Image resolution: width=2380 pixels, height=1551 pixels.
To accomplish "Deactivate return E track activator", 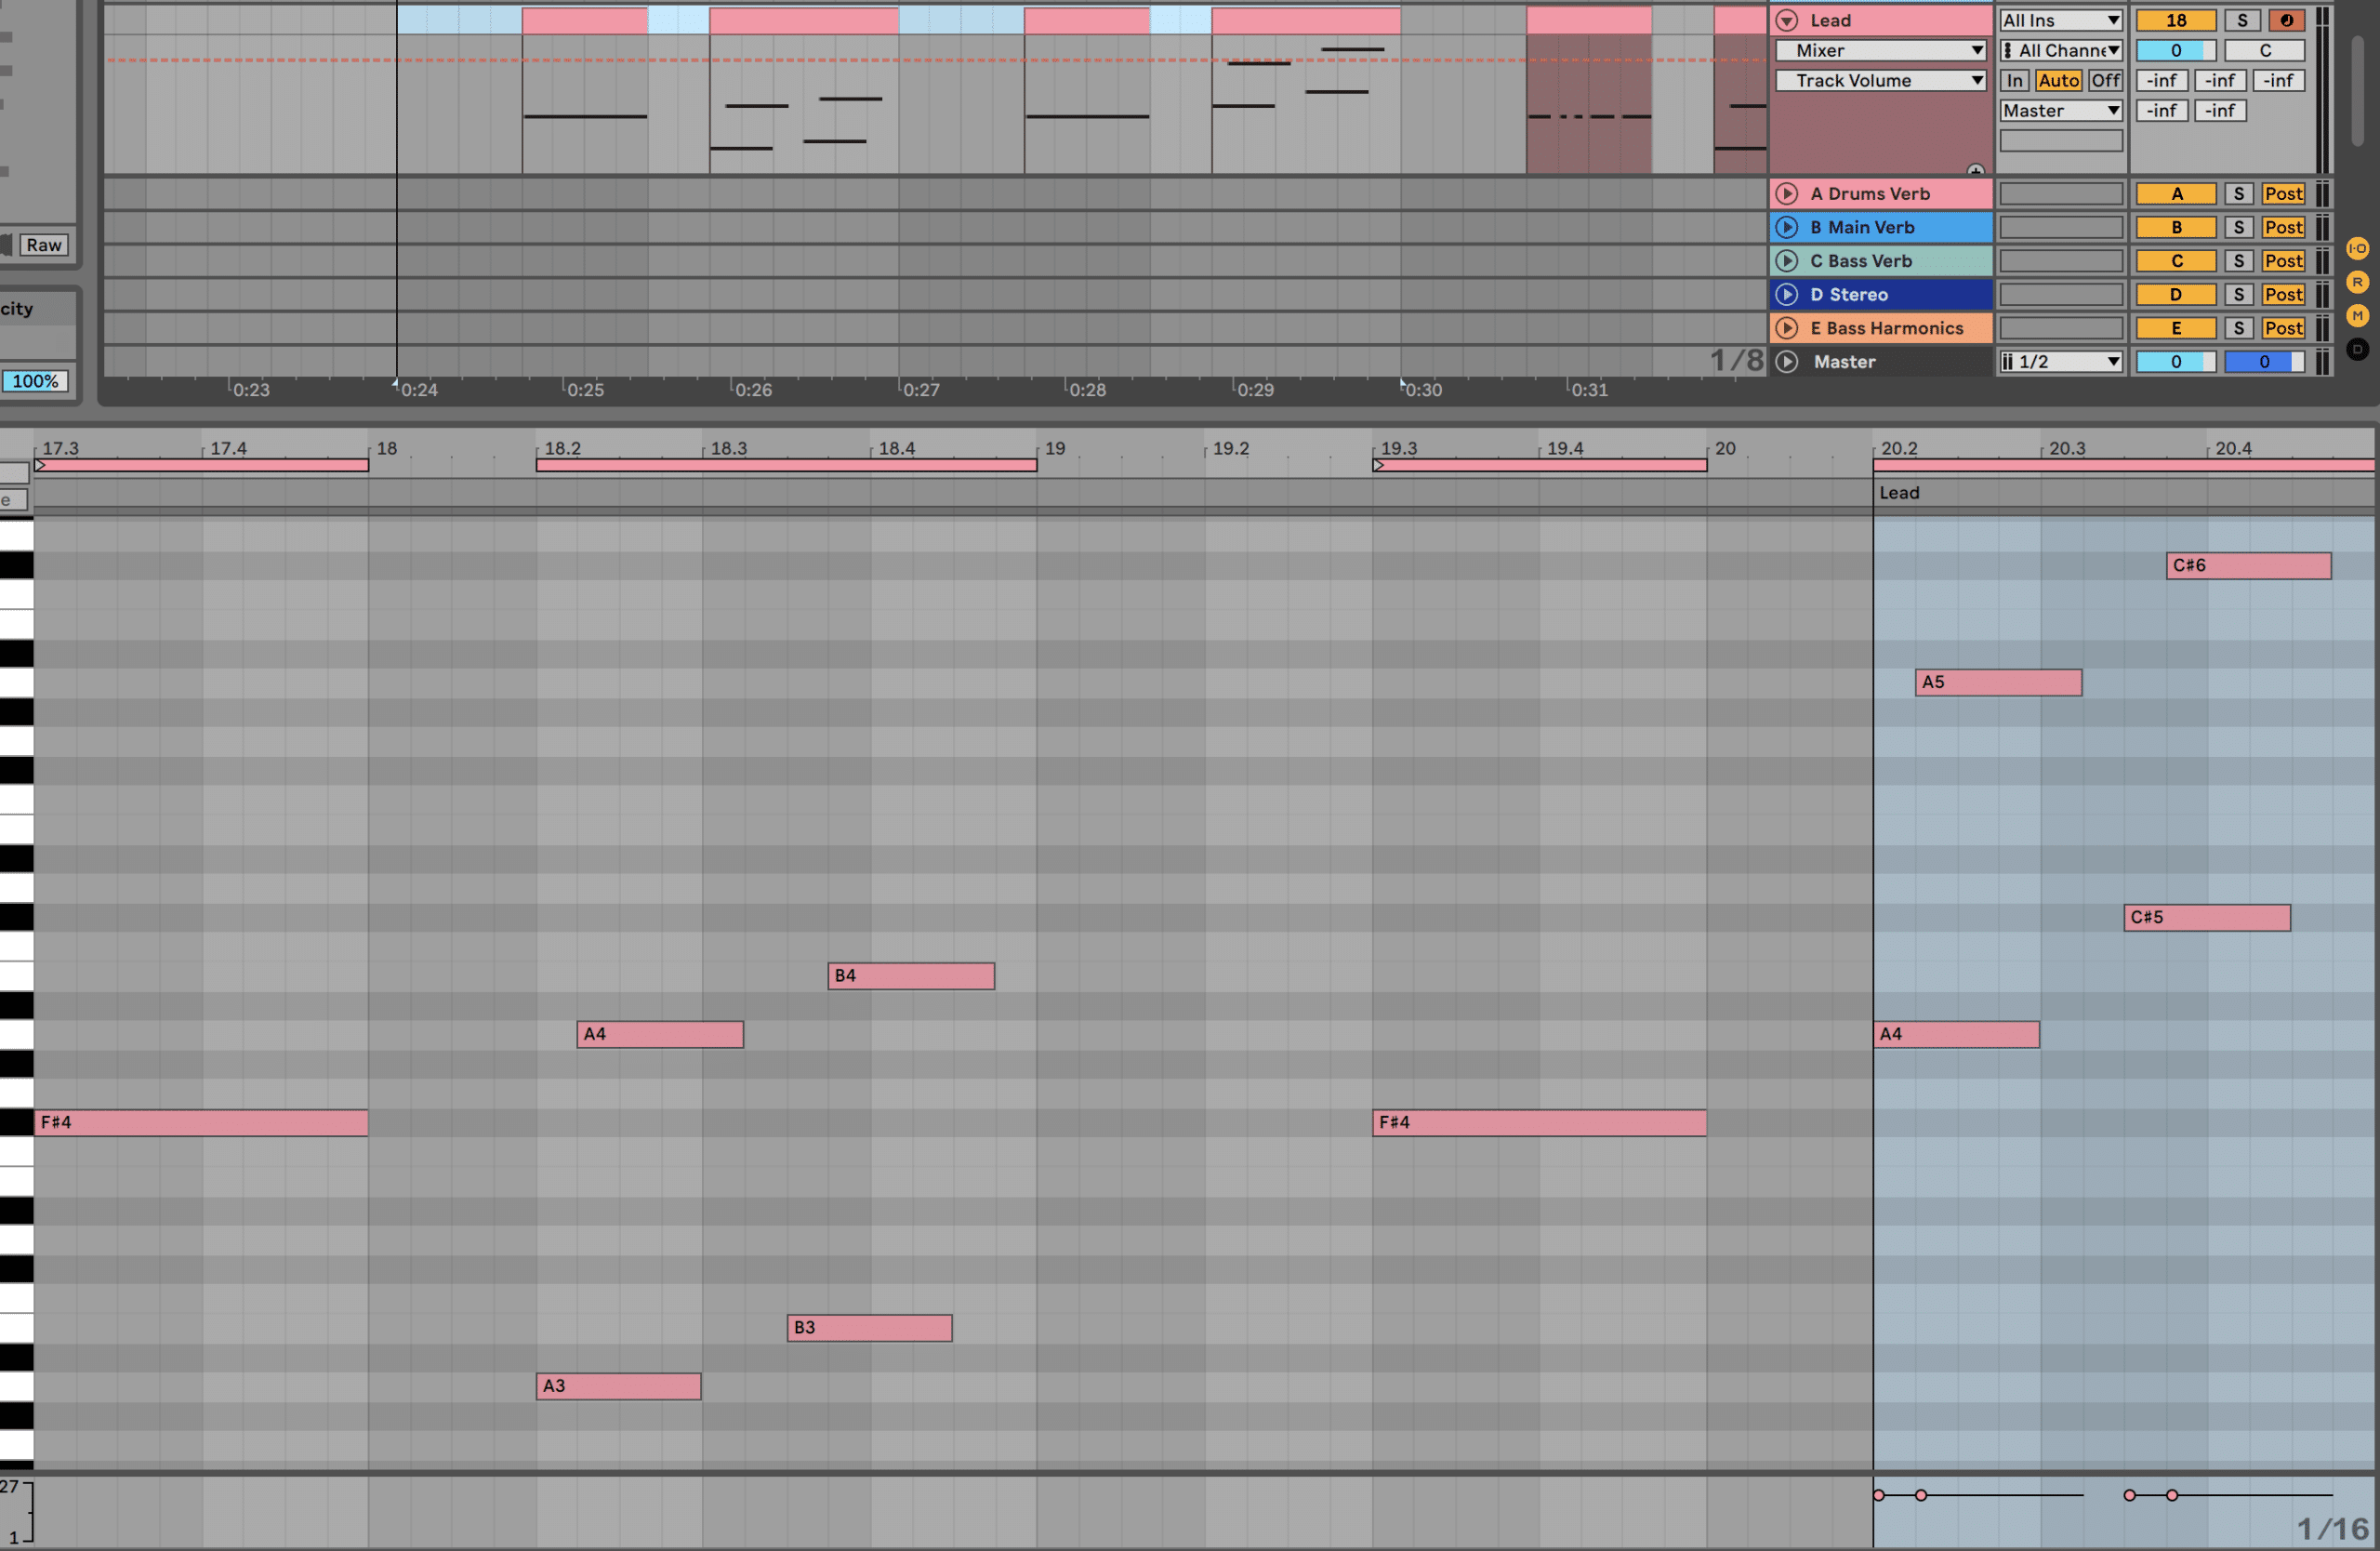I will [2176, 328].
